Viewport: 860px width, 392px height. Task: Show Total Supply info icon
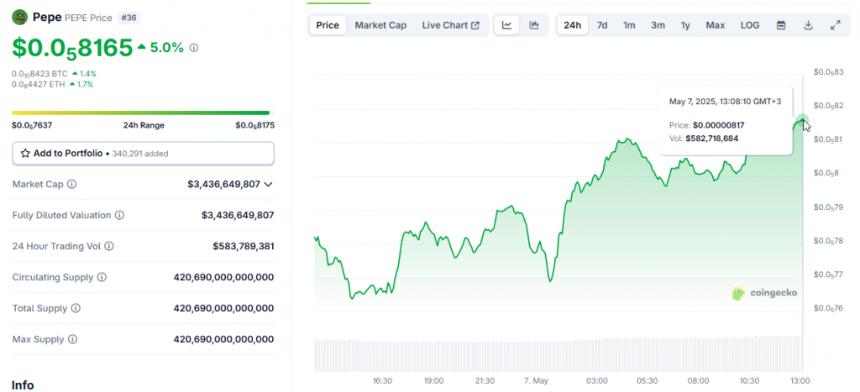[x=76, y=308]
